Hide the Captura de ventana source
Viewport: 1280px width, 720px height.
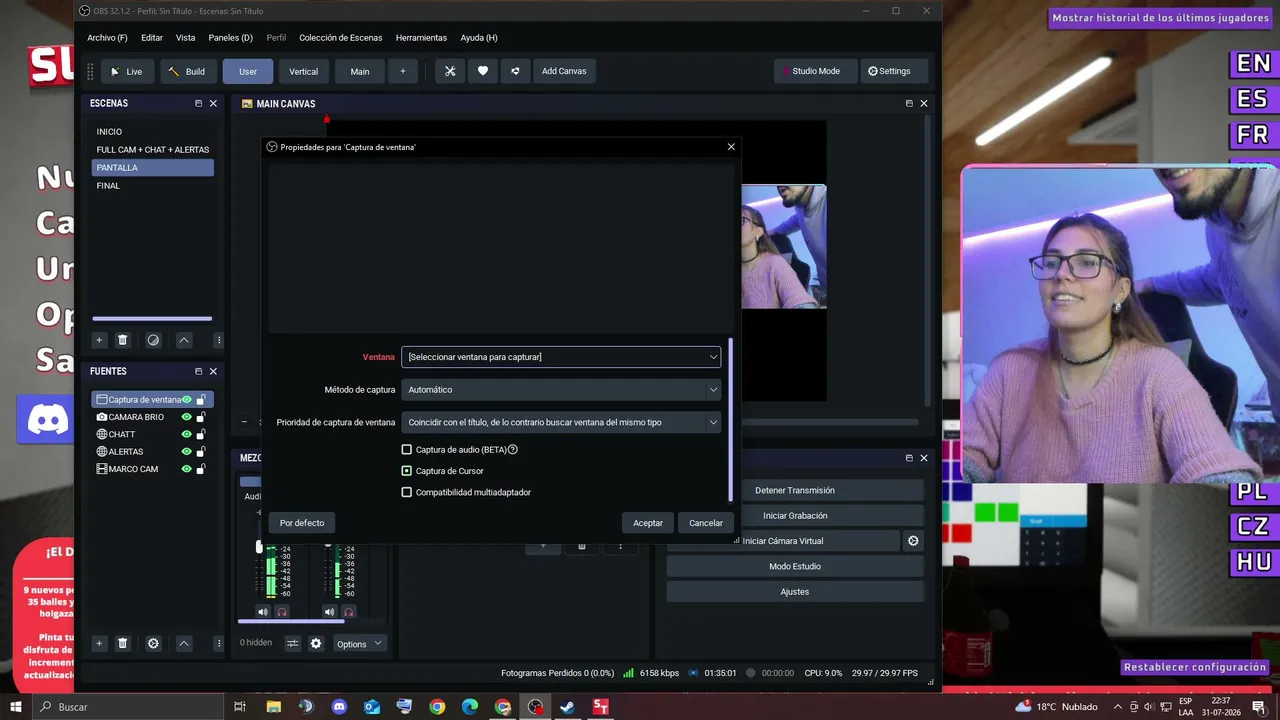pos(186,400)
